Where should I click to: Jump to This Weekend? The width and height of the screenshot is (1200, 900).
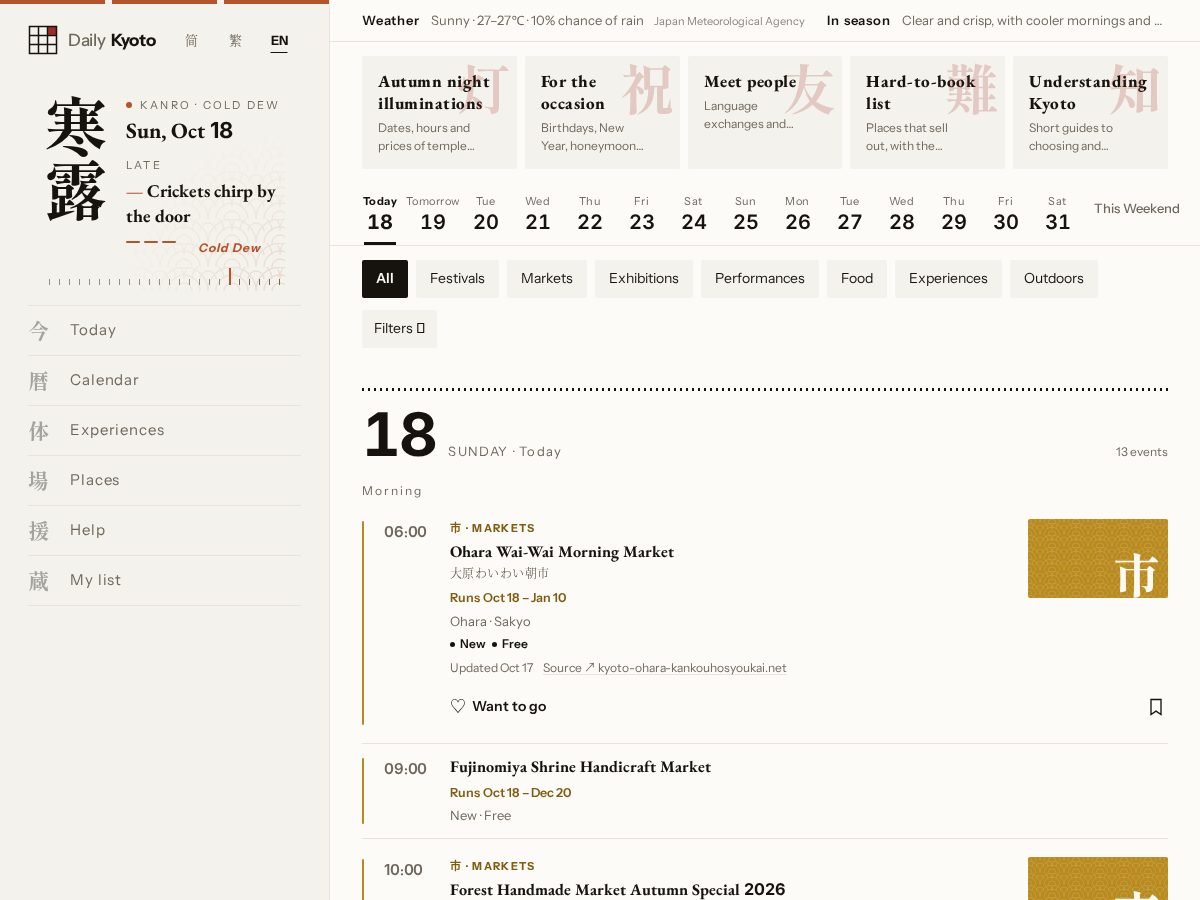[x=1137, y=209]
